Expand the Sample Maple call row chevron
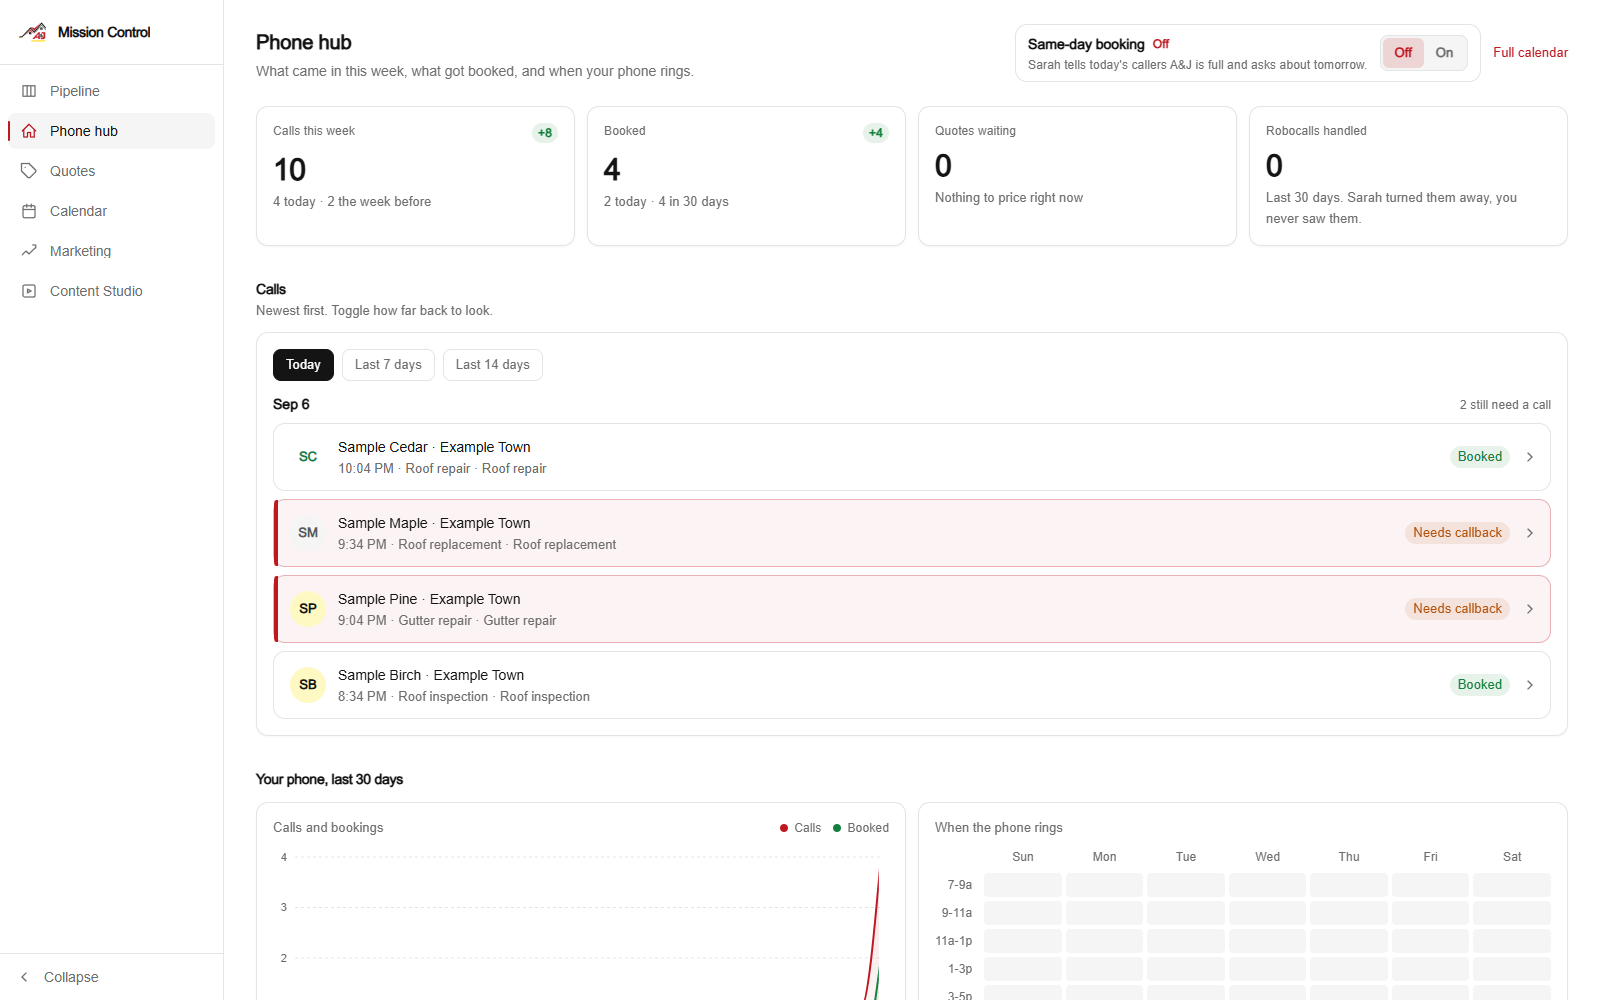 (1530, 533)
